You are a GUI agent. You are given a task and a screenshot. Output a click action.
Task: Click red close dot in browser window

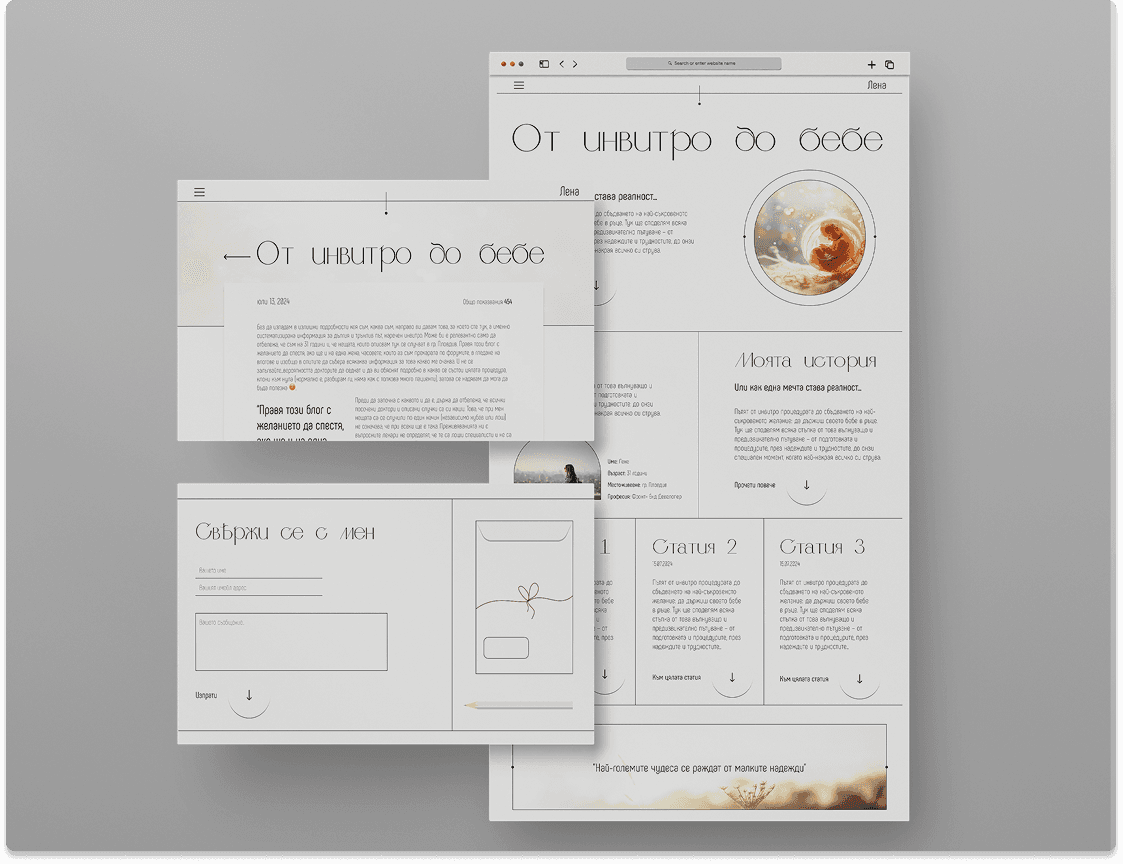[x=503, y=64]
